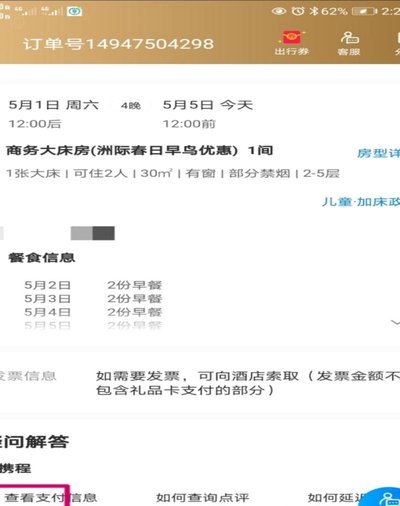Tap 如何延迟 FAQ item

pos(334,497)
